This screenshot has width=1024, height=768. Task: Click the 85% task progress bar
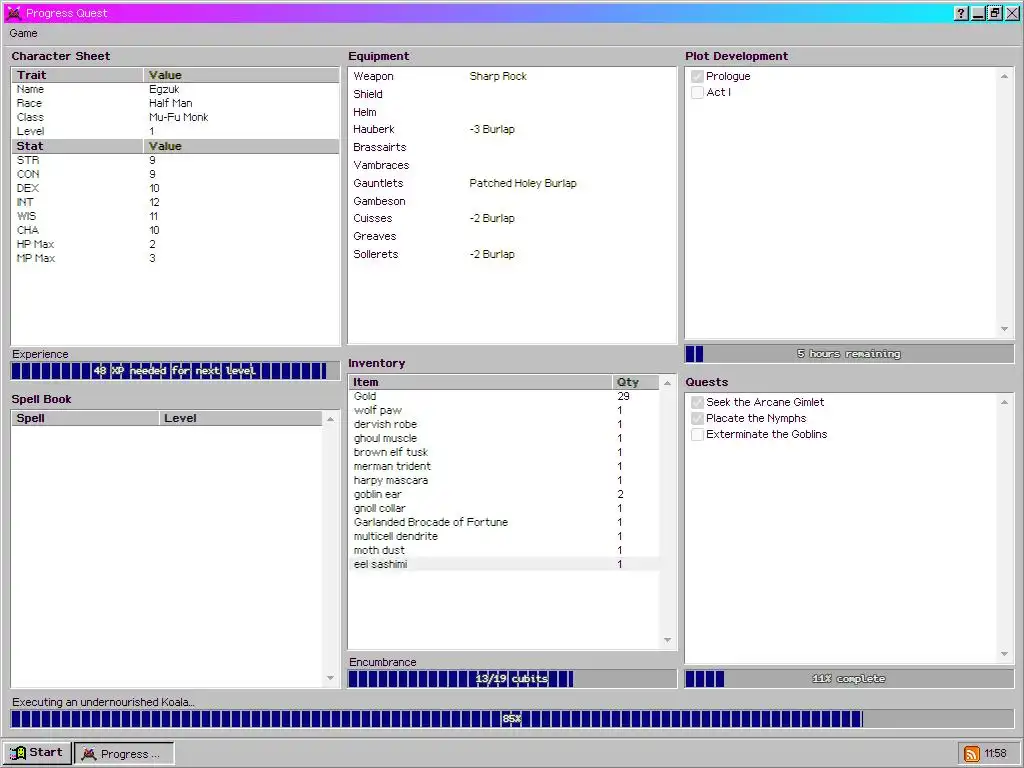tap(512, 719)
